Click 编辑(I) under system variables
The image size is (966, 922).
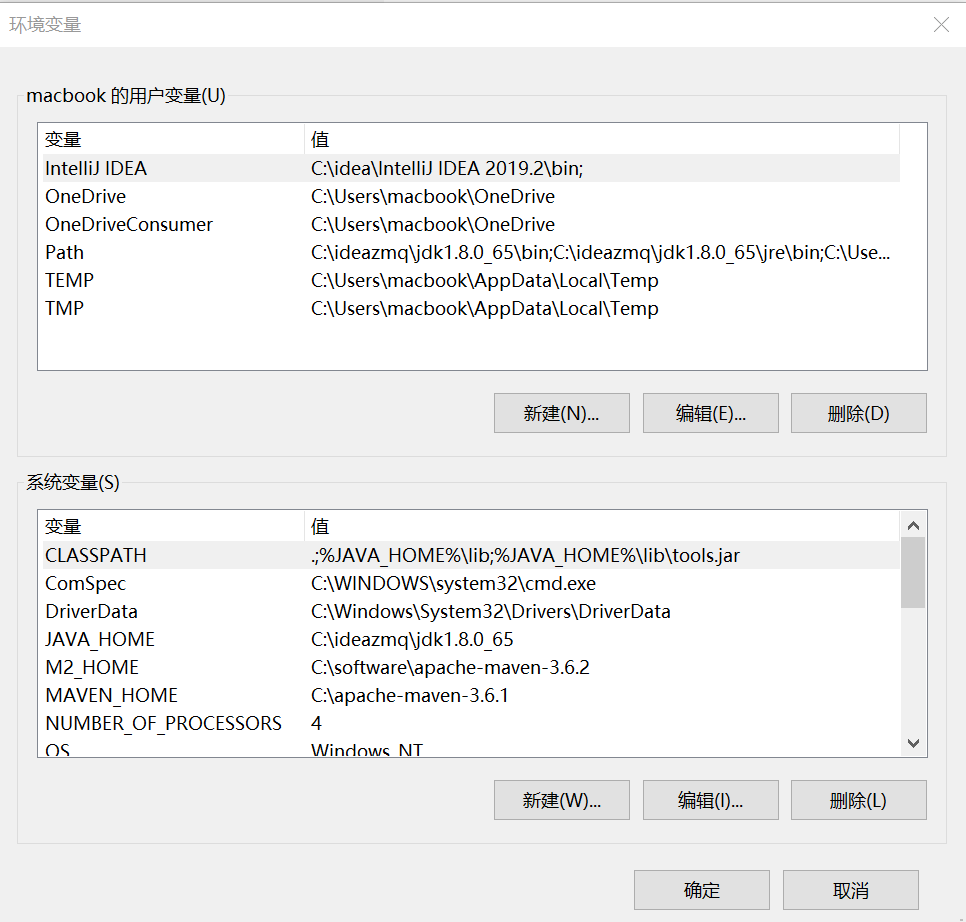coord(710,799)
